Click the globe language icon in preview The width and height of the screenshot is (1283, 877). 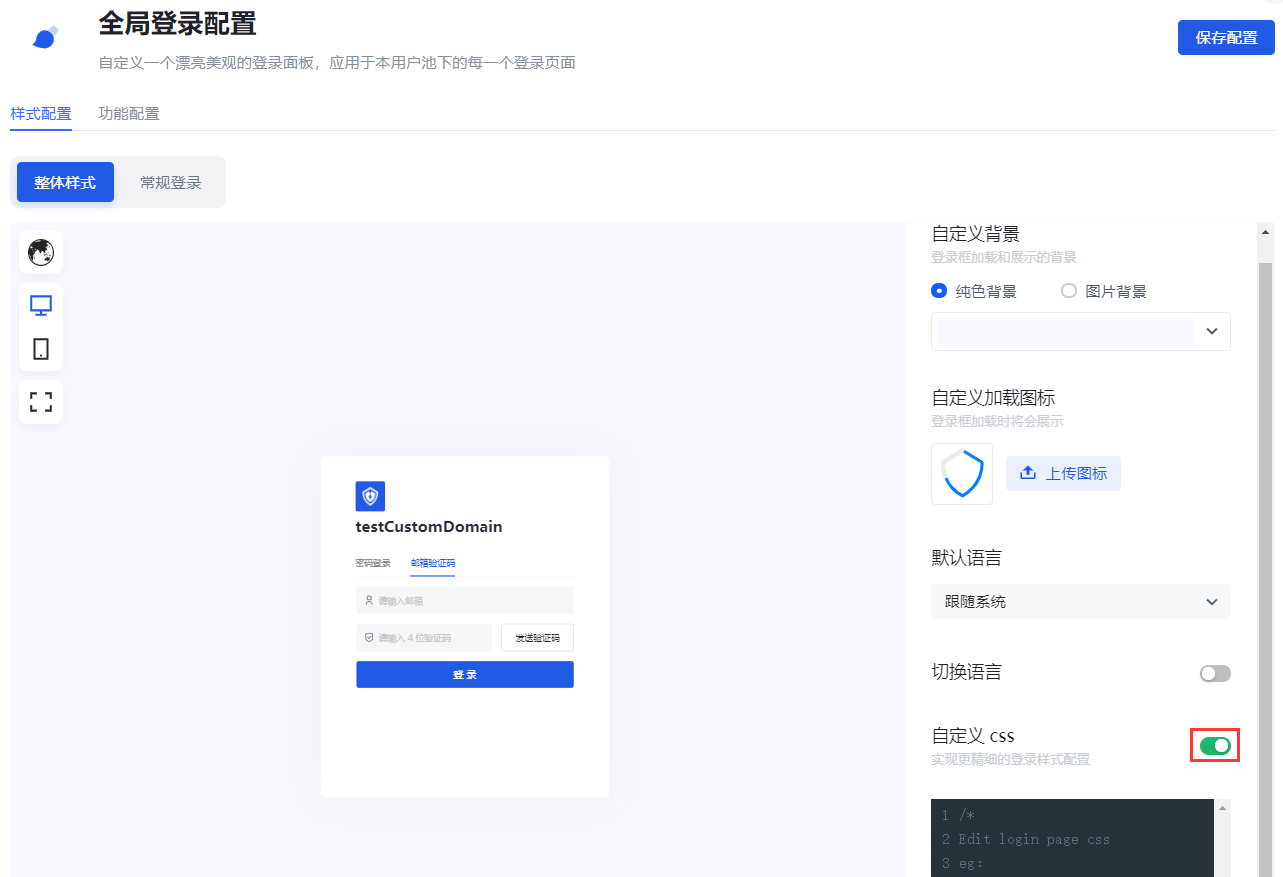[x=41, y=253]
